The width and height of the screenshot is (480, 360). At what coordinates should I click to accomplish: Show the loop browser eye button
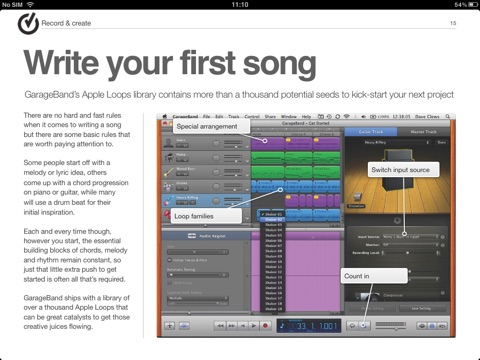[422, 326]
